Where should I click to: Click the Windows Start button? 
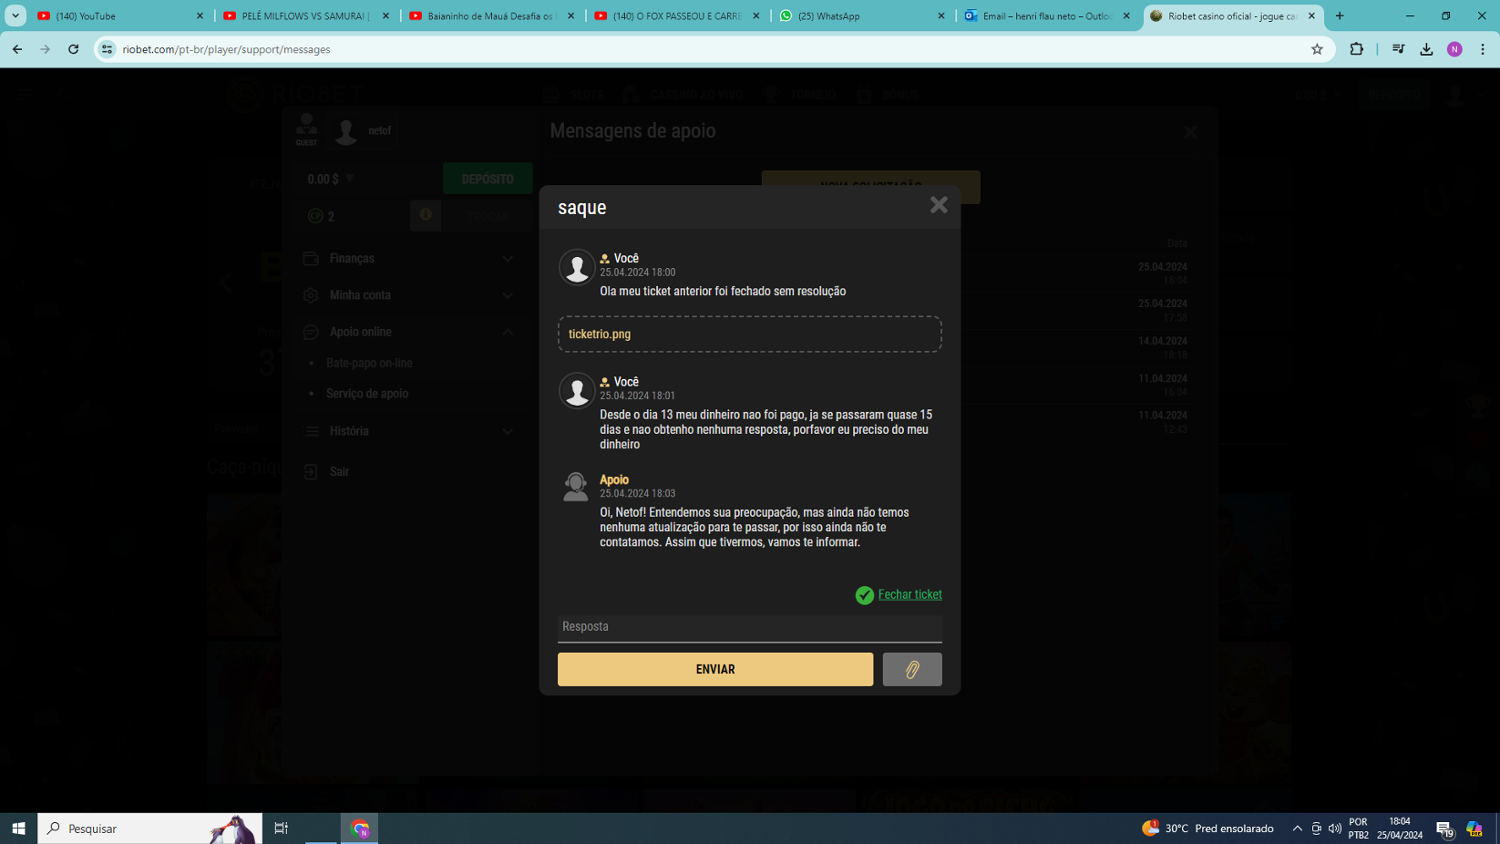(18, 828)
